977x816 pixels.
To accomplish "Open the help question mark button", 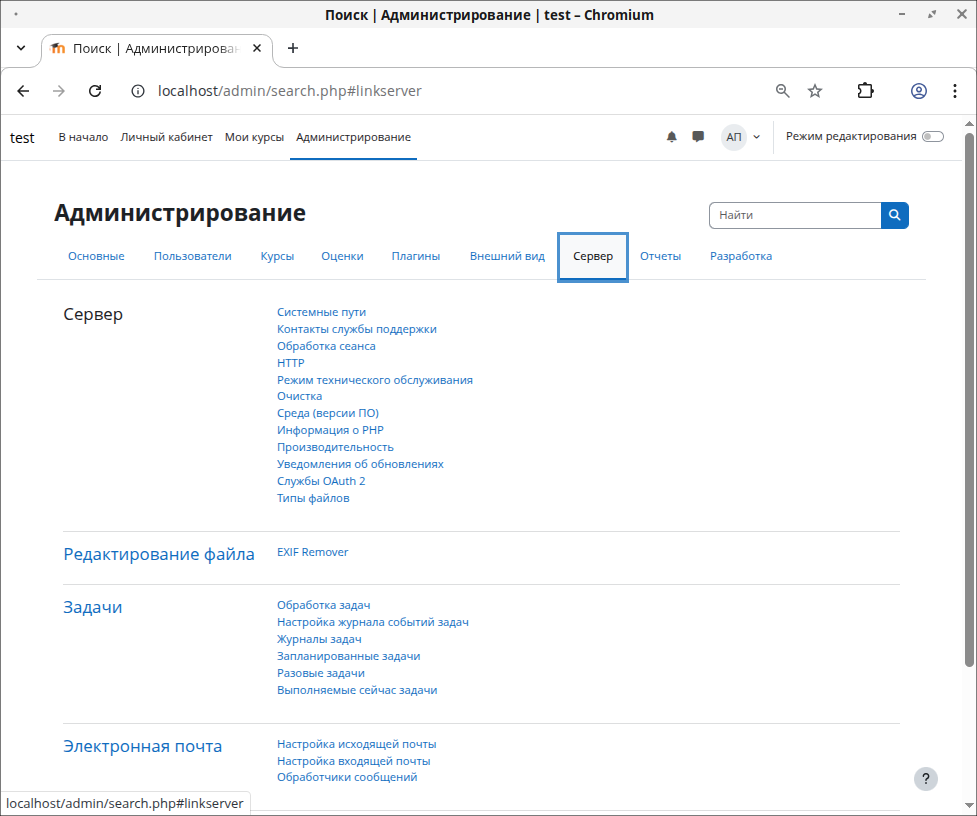I will point(926,779).
